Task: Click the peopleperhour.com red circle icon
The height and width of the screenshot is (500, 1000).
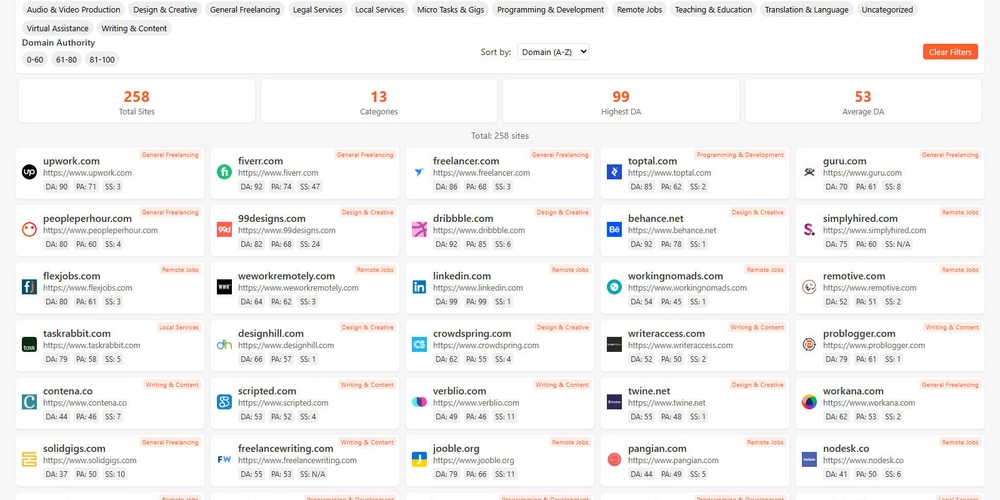Action: 29,230
